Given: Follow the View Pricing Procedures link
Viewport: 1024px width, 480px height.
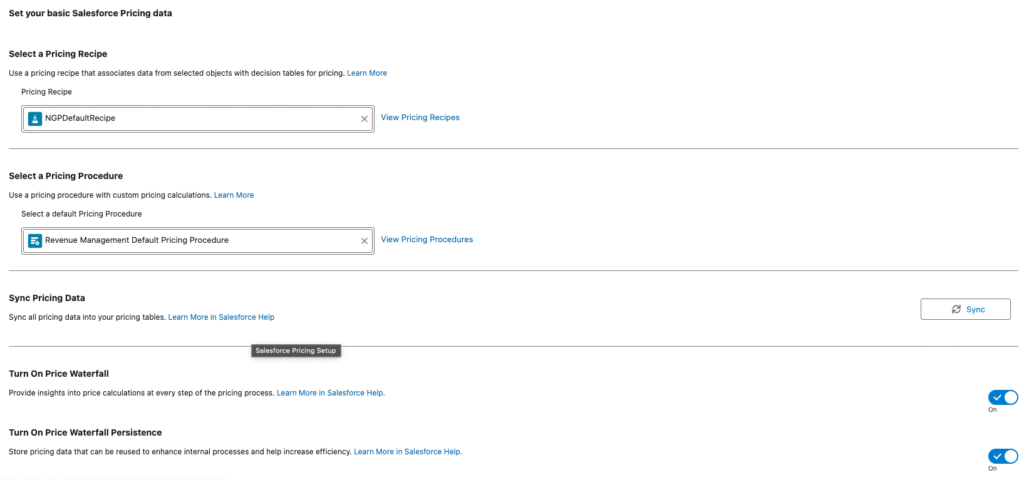Looking at the screenshot, I should [x=426, y=239].
